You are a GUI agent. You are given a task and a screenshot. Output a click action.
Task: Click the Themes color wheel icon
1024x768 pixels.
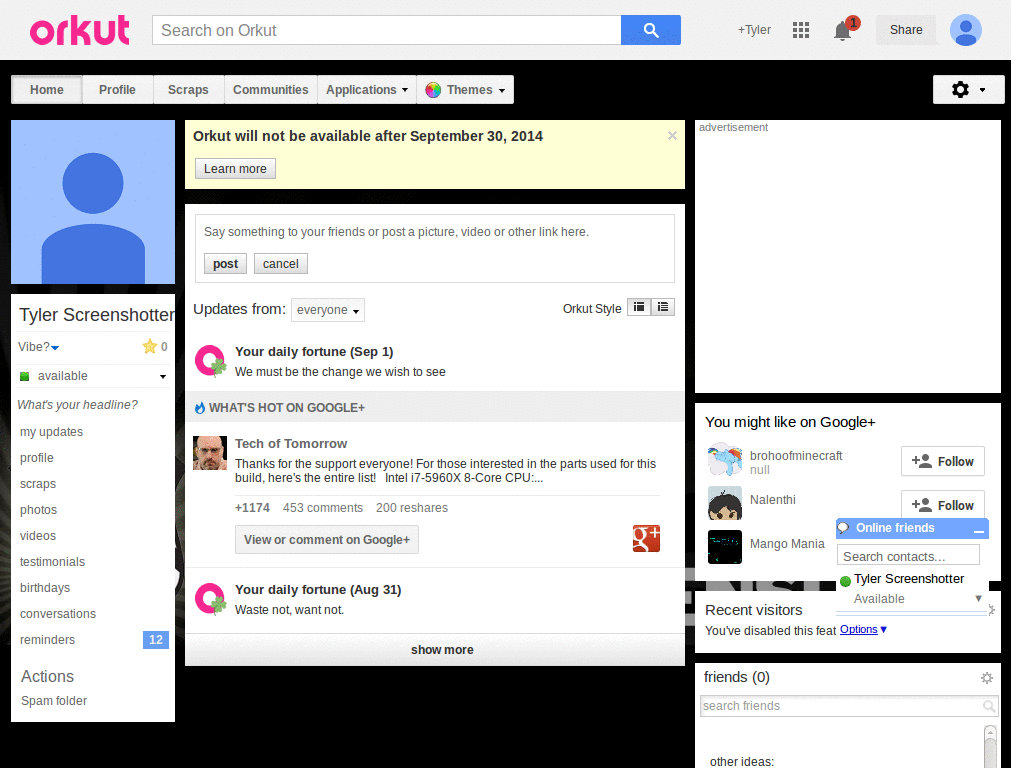[432, 90]
